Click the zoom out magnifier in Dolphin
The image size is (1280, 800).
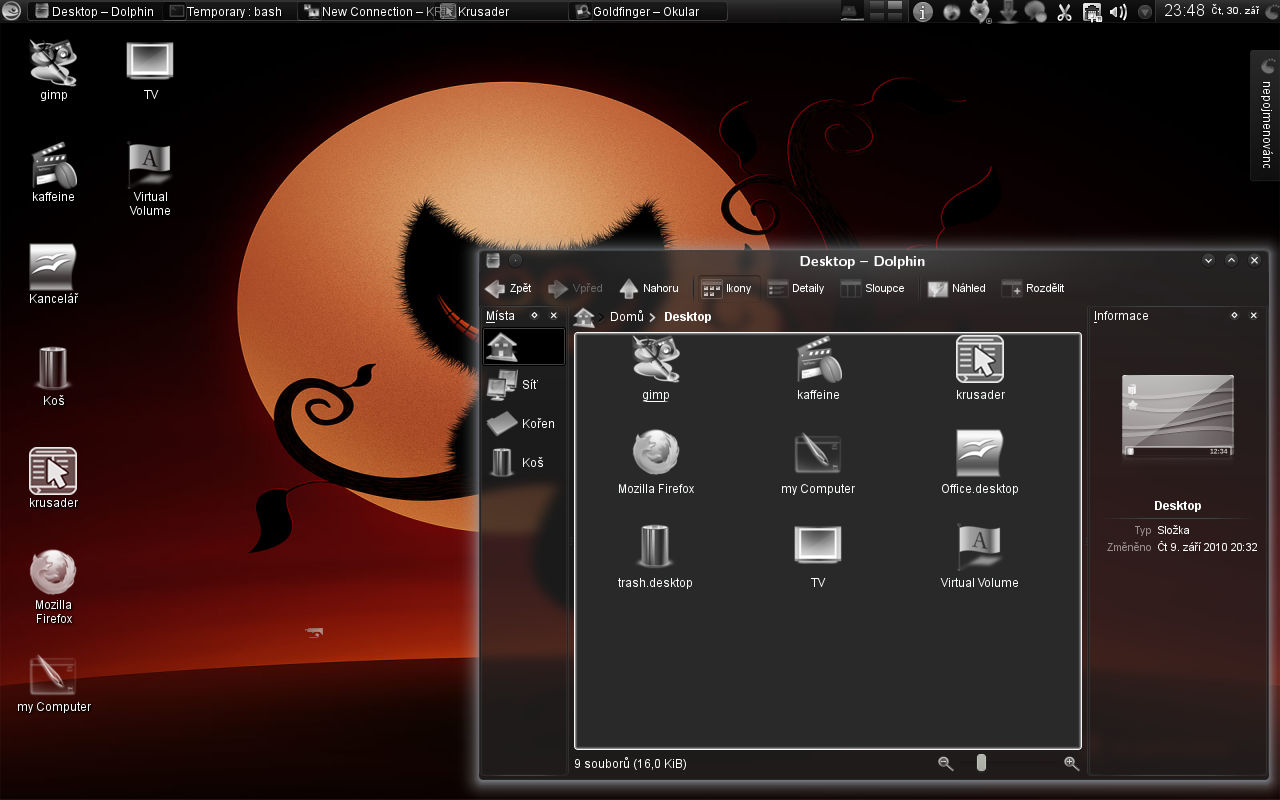pyautogui.click(x=945, y=763)
